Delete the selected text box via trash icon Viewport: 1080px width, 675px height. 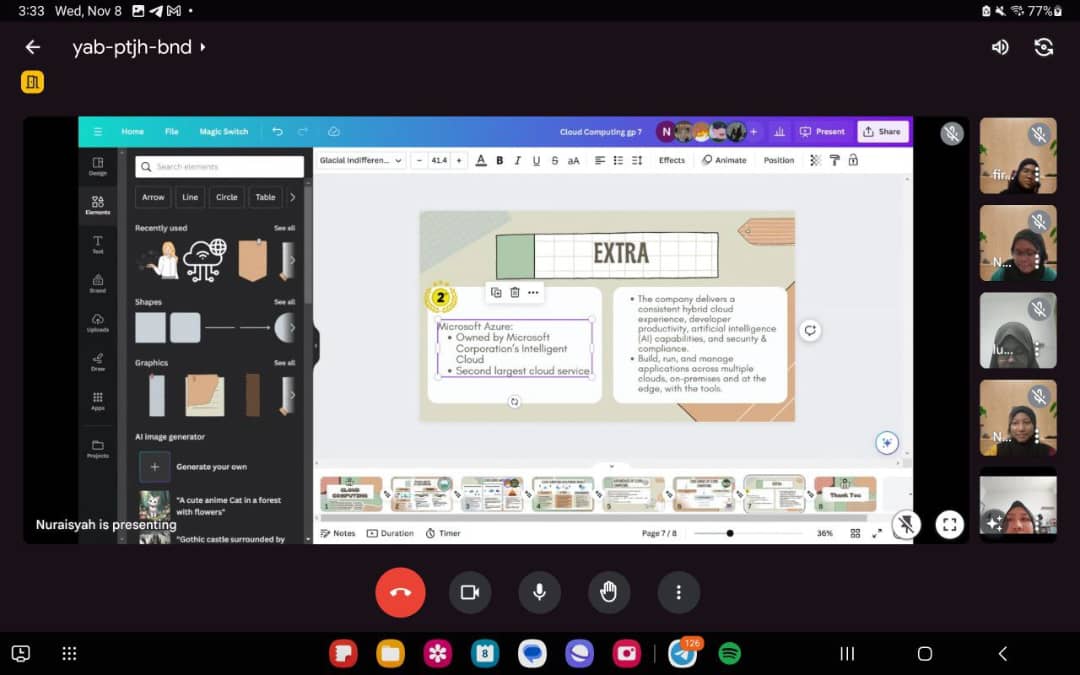coord(515,293)
